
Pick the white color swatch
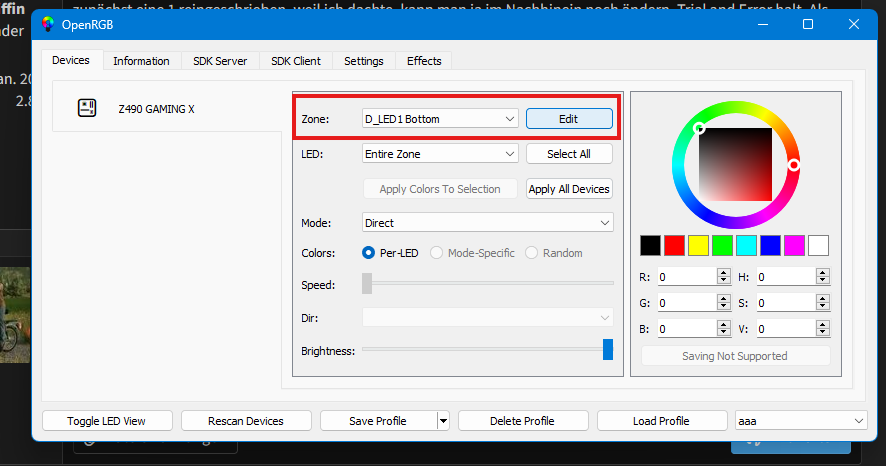click(818, 245)
